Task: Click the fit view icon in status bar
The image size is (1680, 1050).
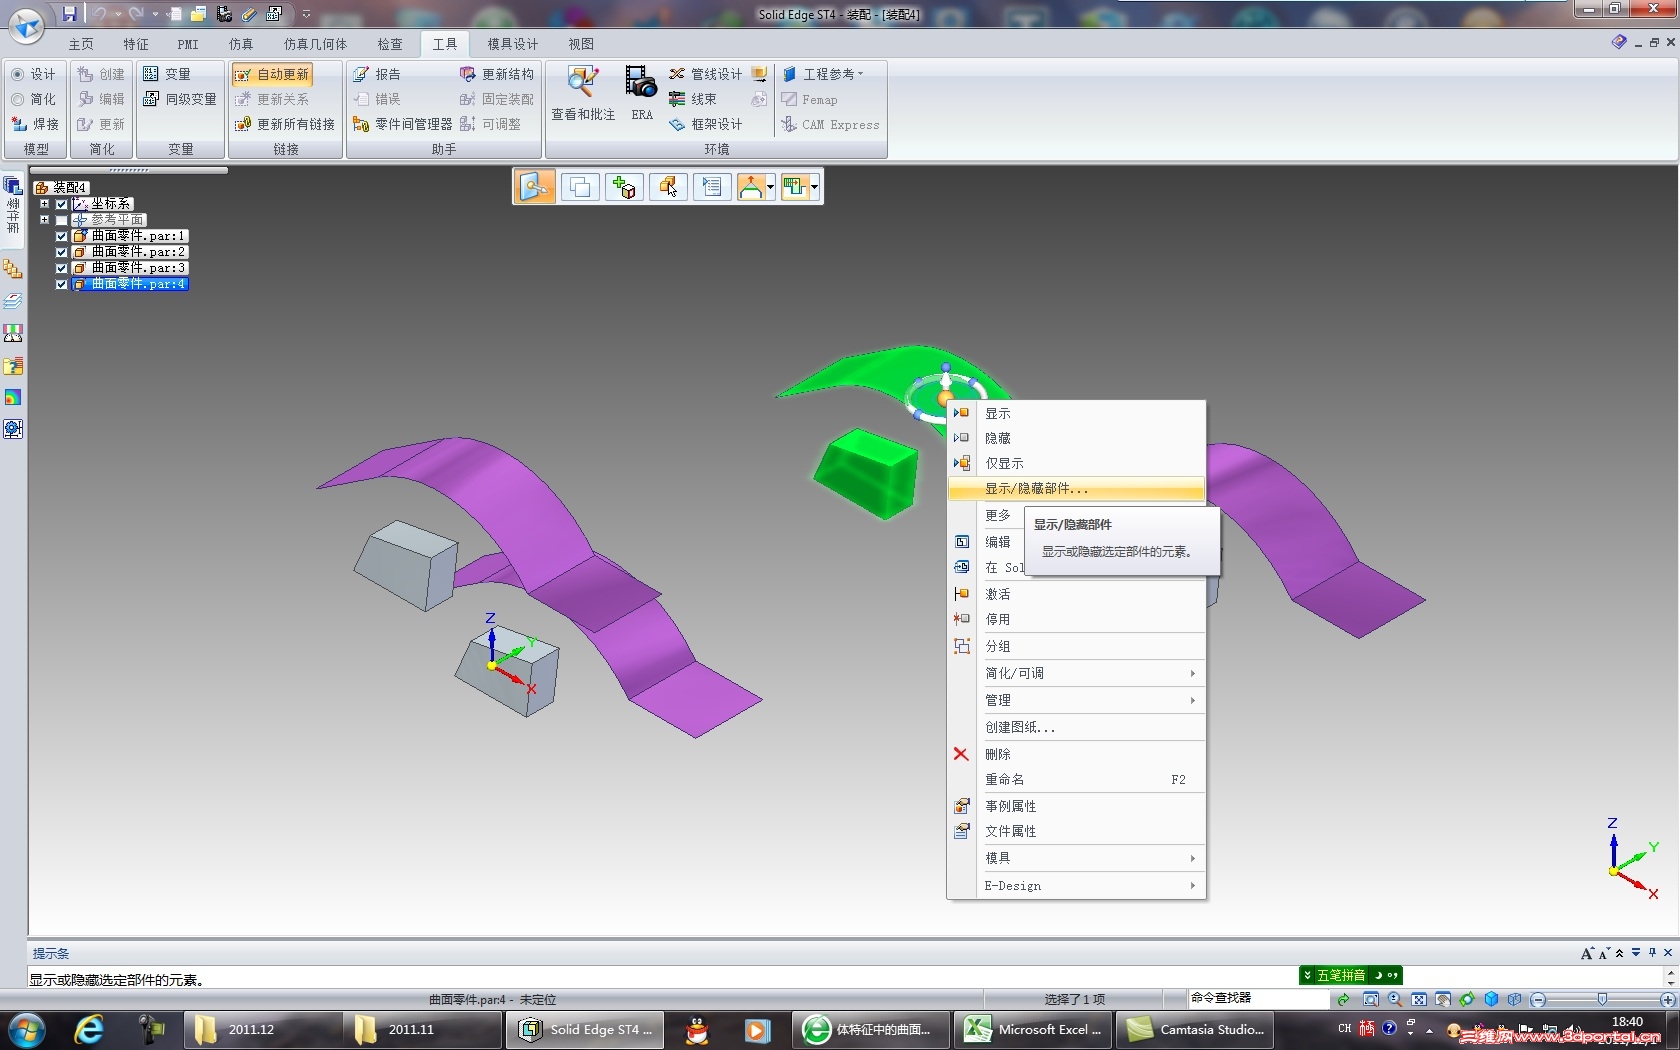Action: [1419, 999]
